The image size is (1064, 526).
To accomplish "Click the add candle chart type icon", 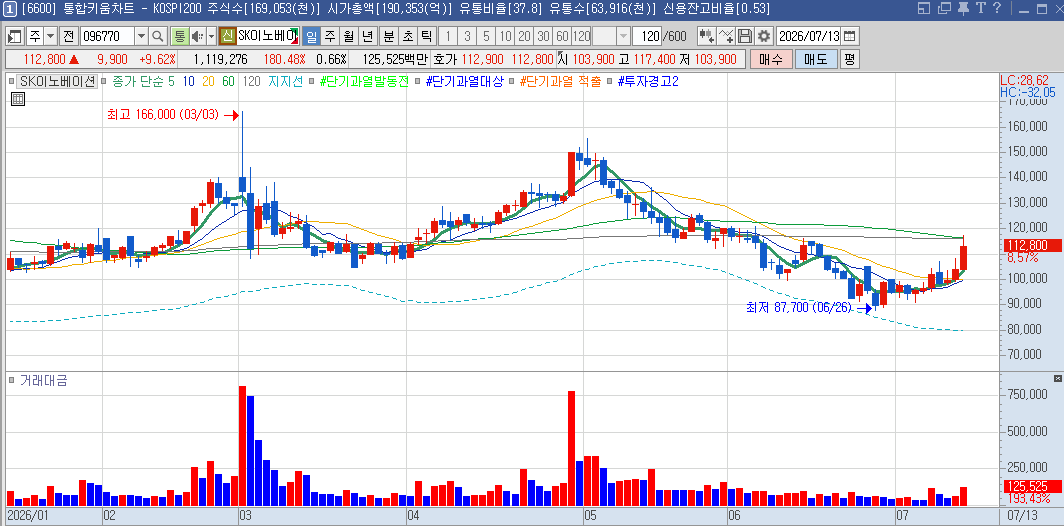I will click(707, 36).
